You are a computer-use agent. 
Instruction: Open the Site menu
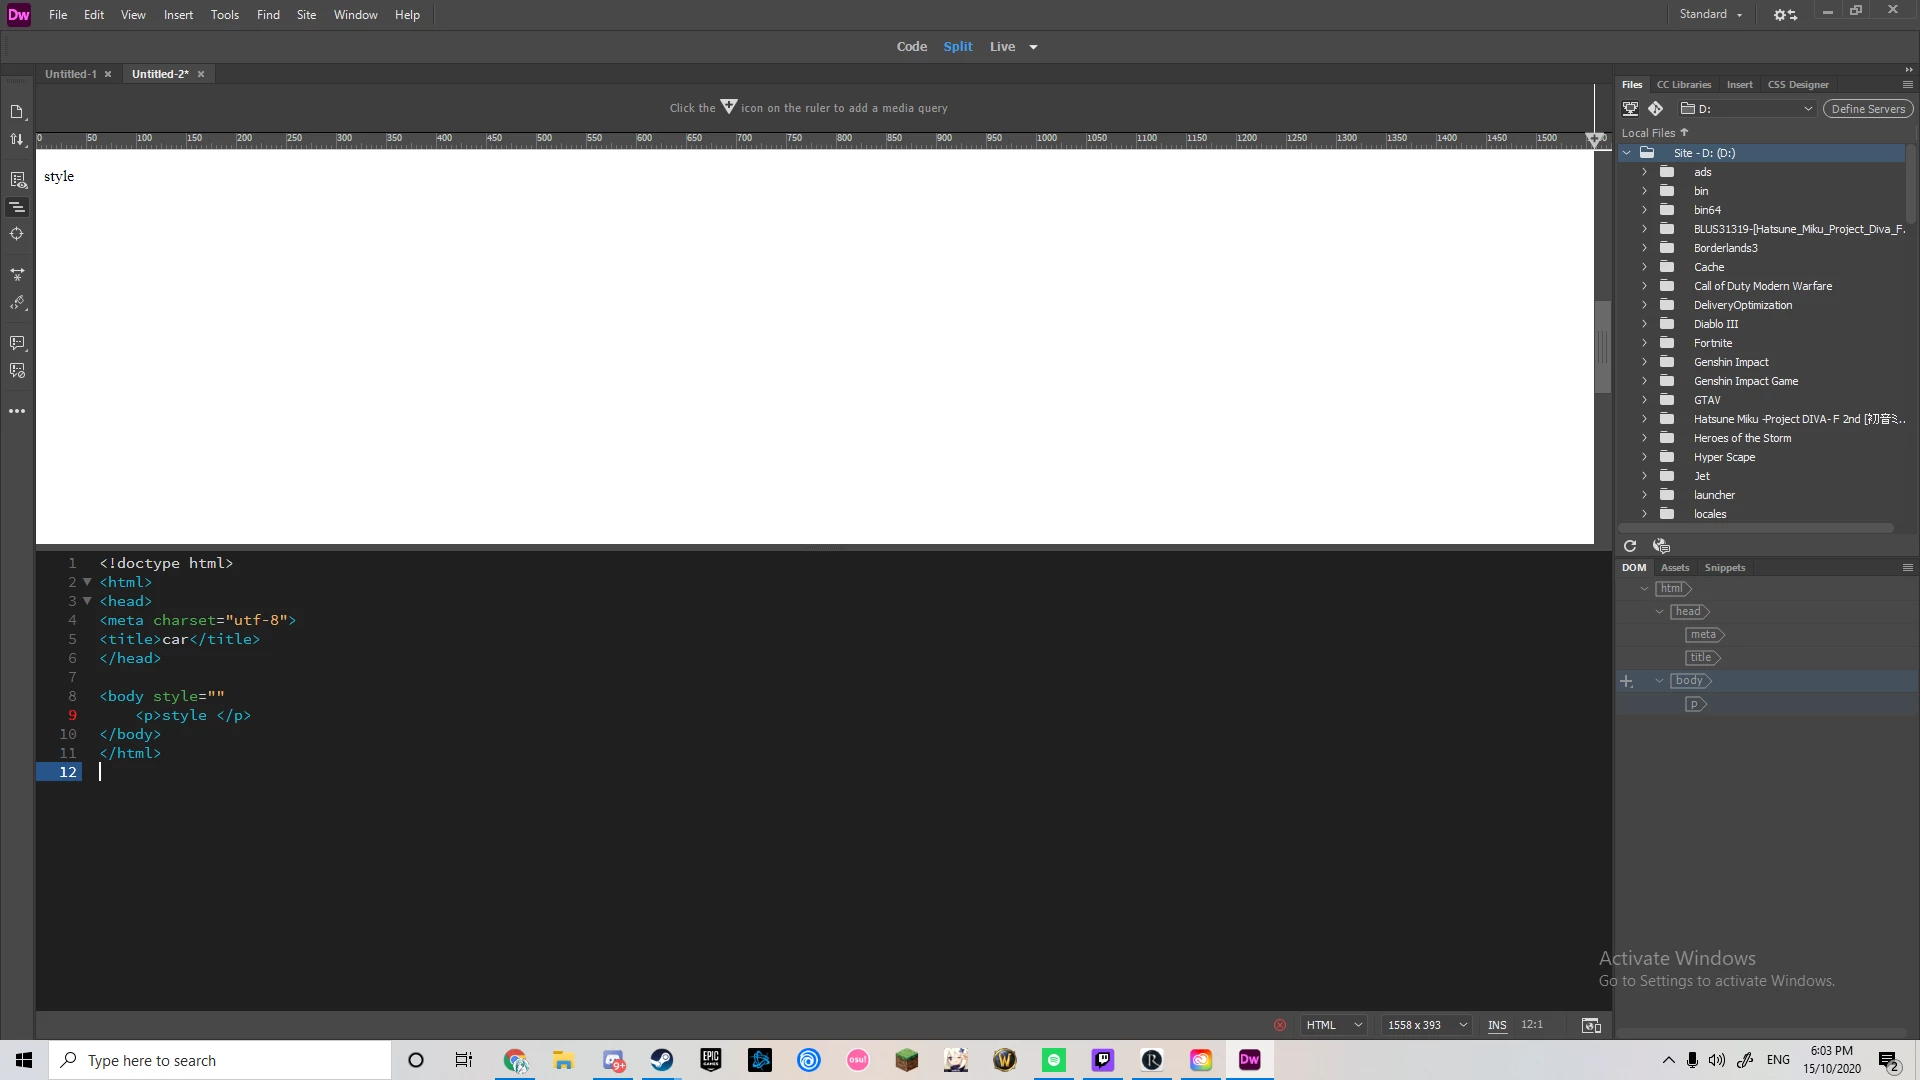click(306, 15)
